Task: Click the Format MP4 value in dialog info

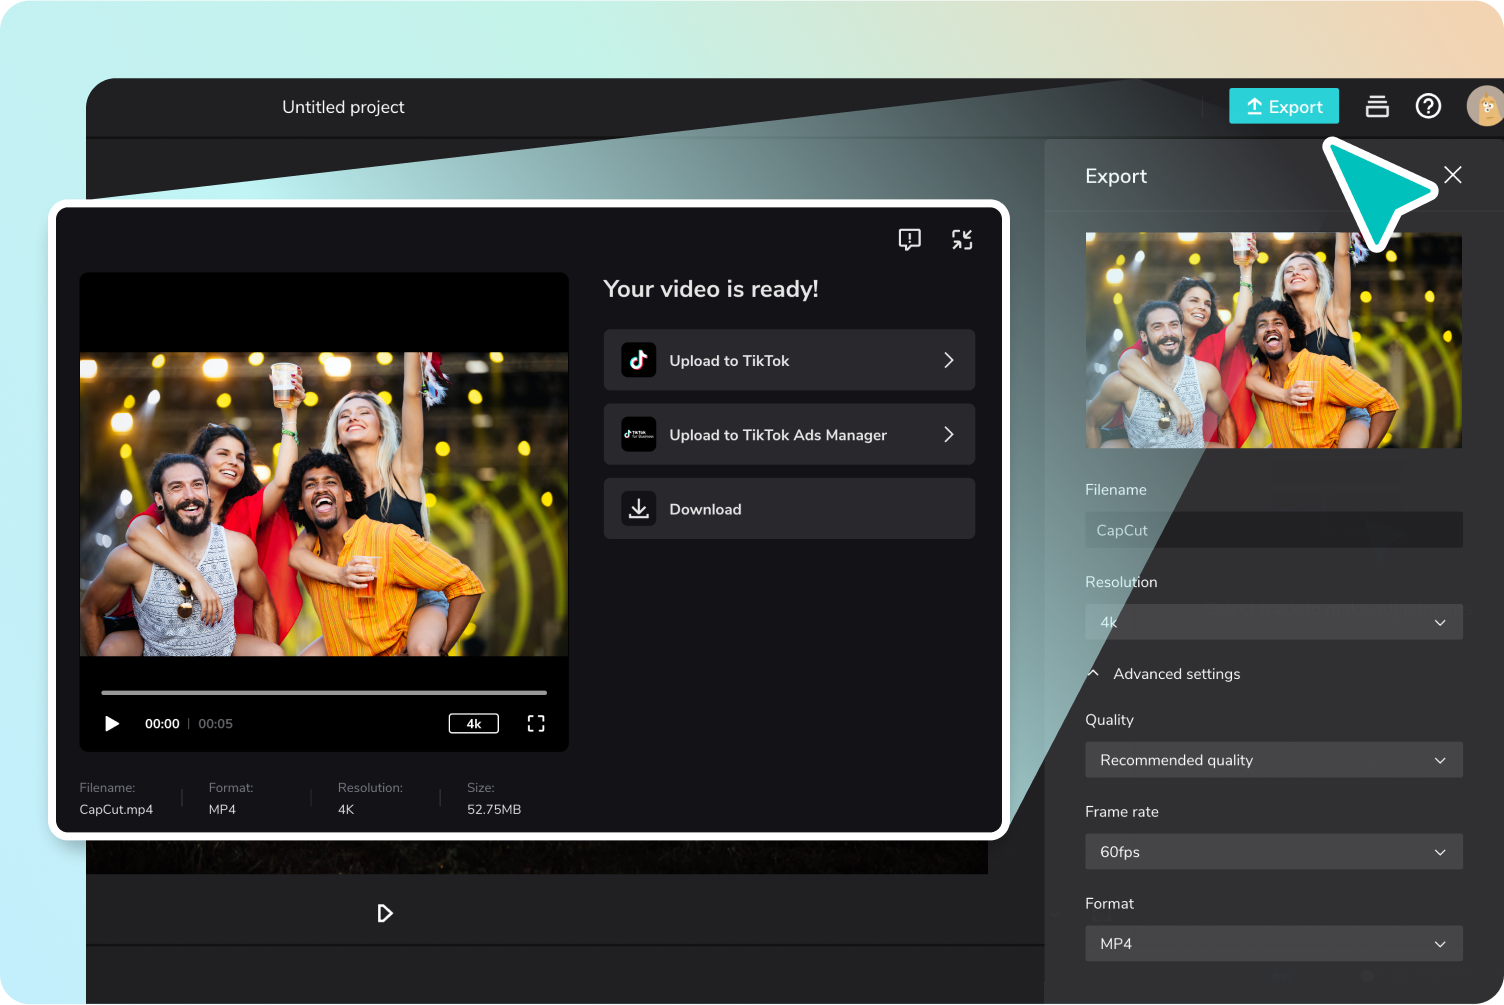Action: (x=222, y=809)
